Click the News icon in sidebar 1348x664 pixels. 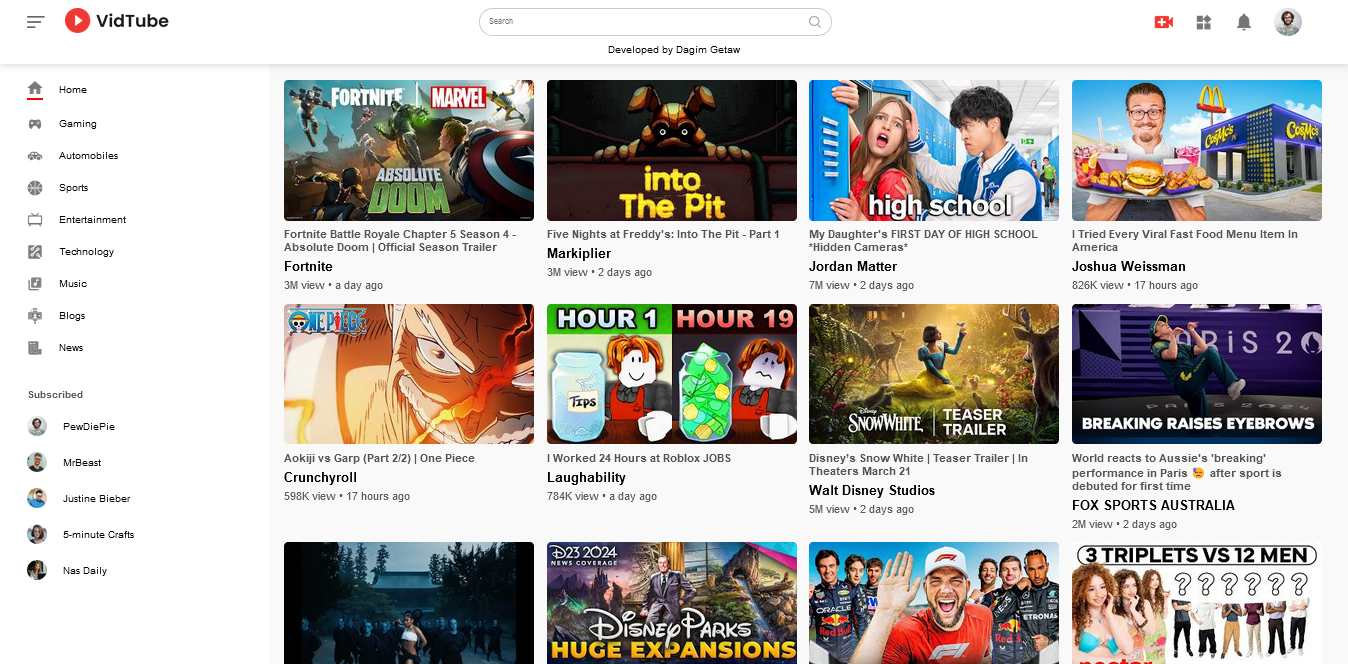coord(35,348)
